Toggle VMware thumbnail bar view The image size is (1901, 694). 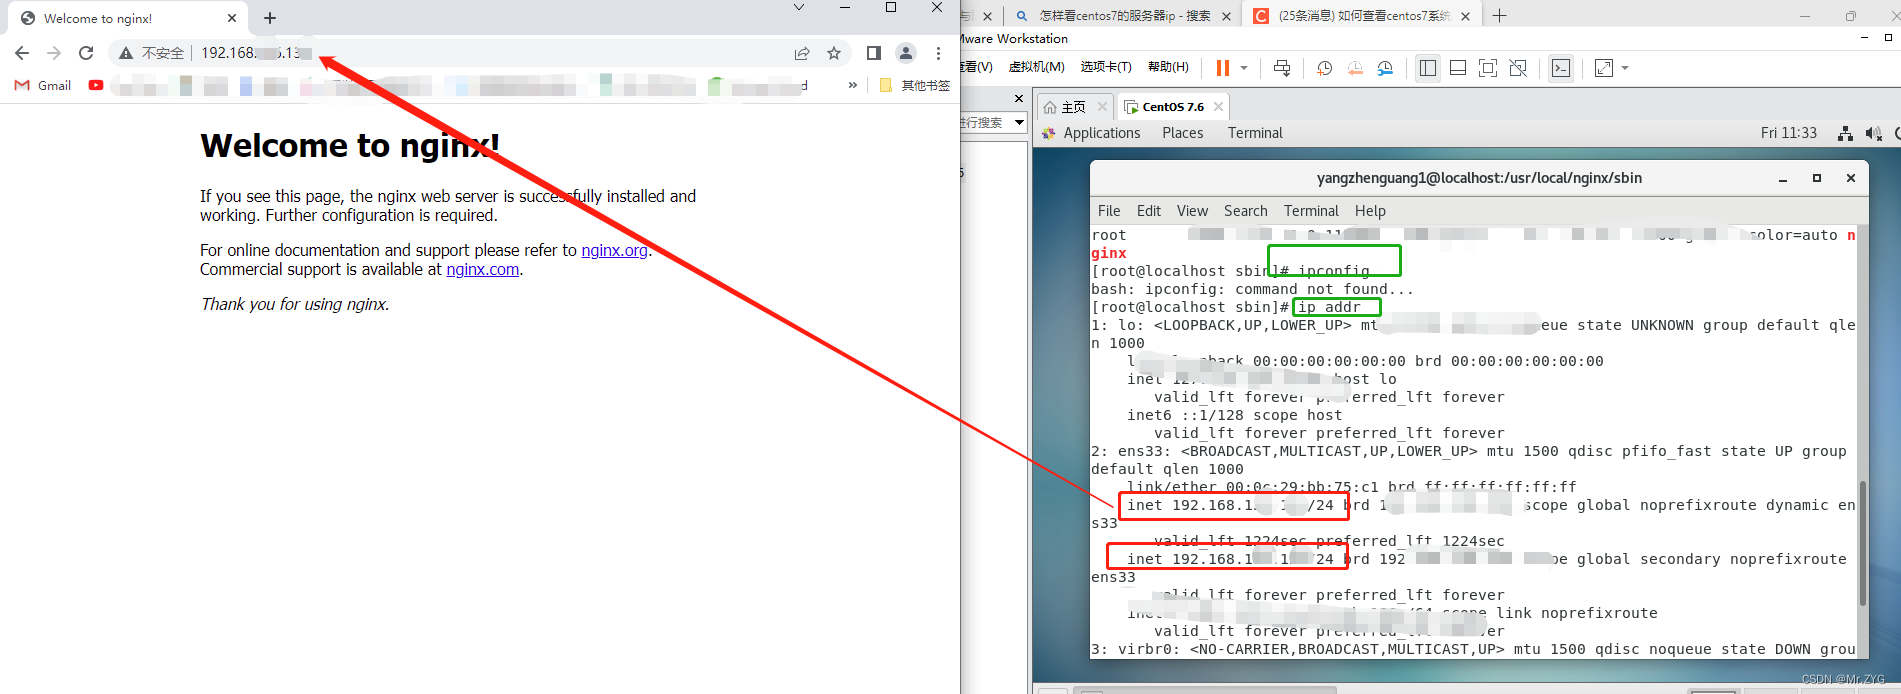point(1458,68)
